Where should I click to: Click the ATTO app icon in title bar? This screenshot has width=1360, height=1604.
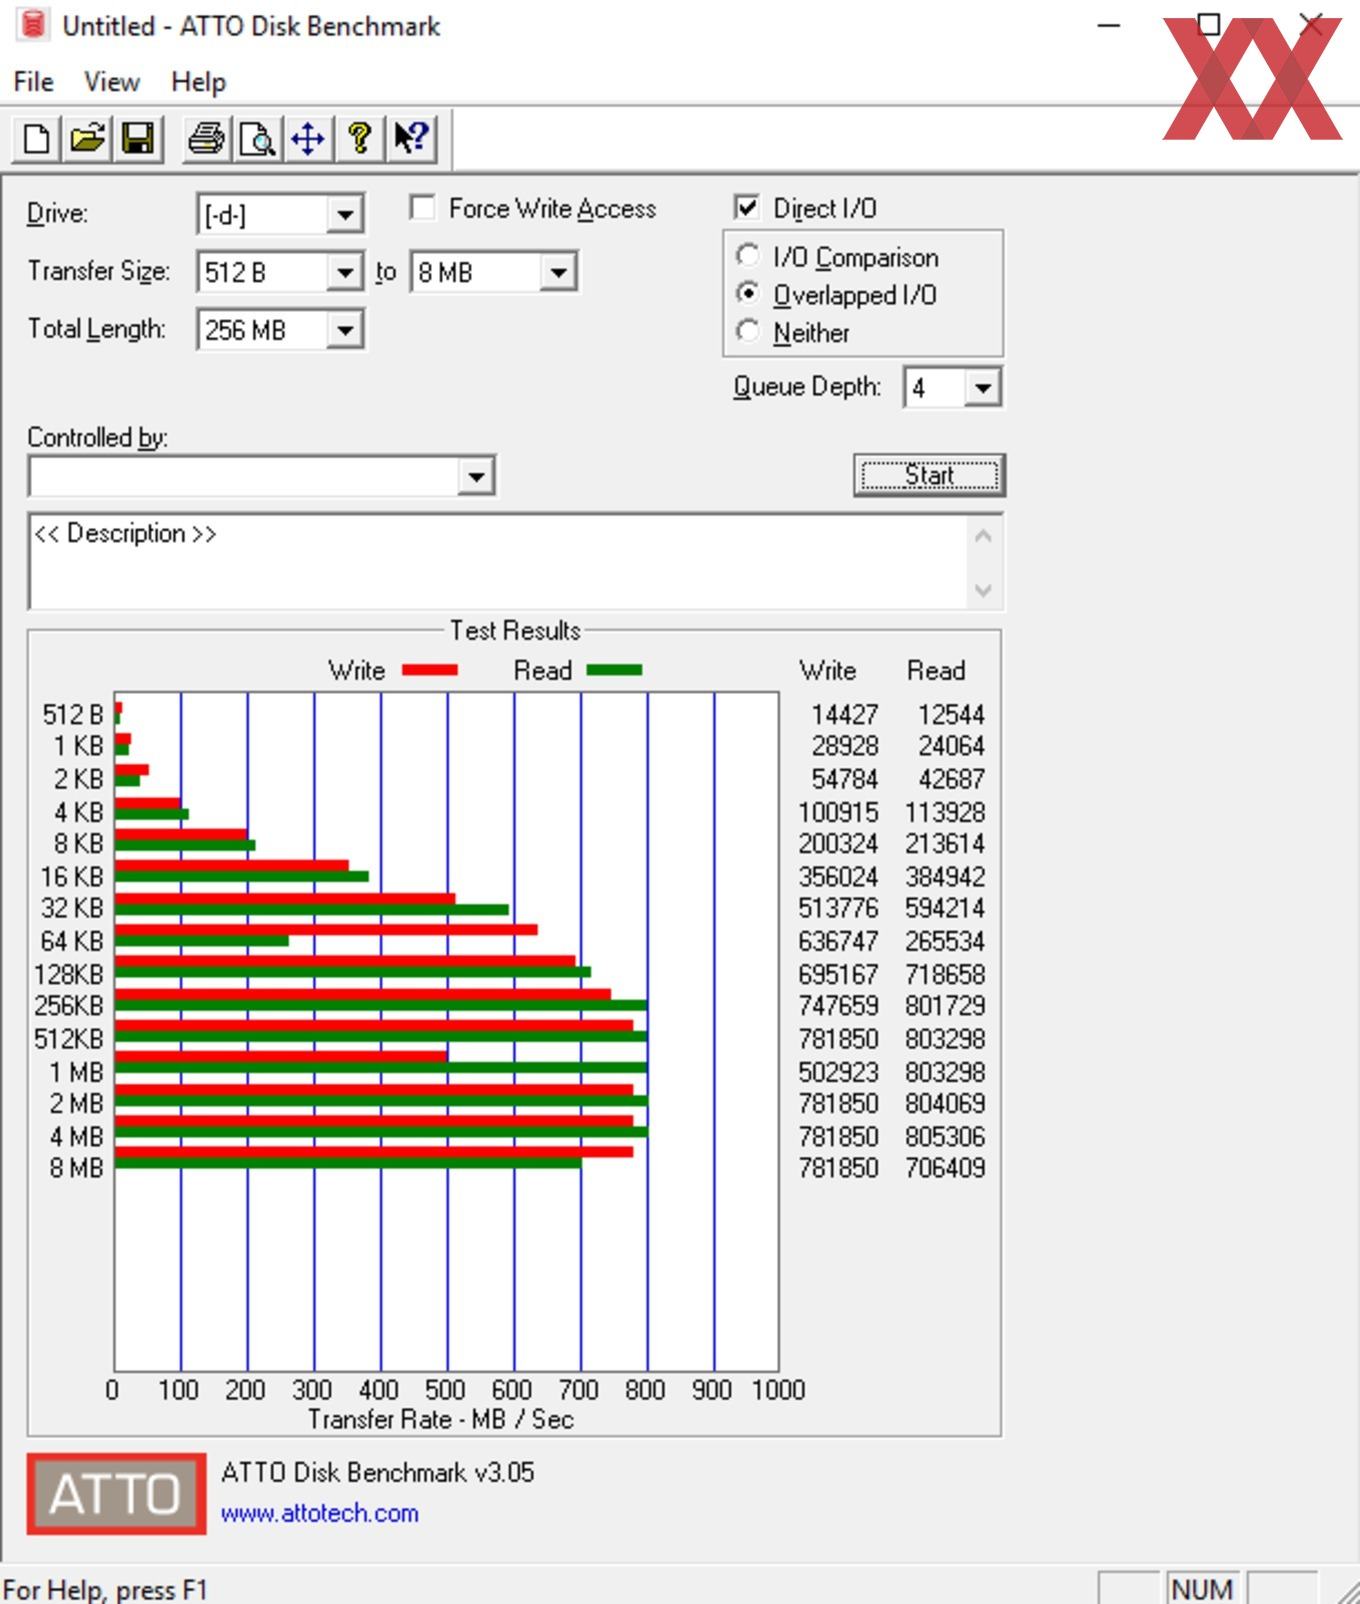[x=32, y=25]
